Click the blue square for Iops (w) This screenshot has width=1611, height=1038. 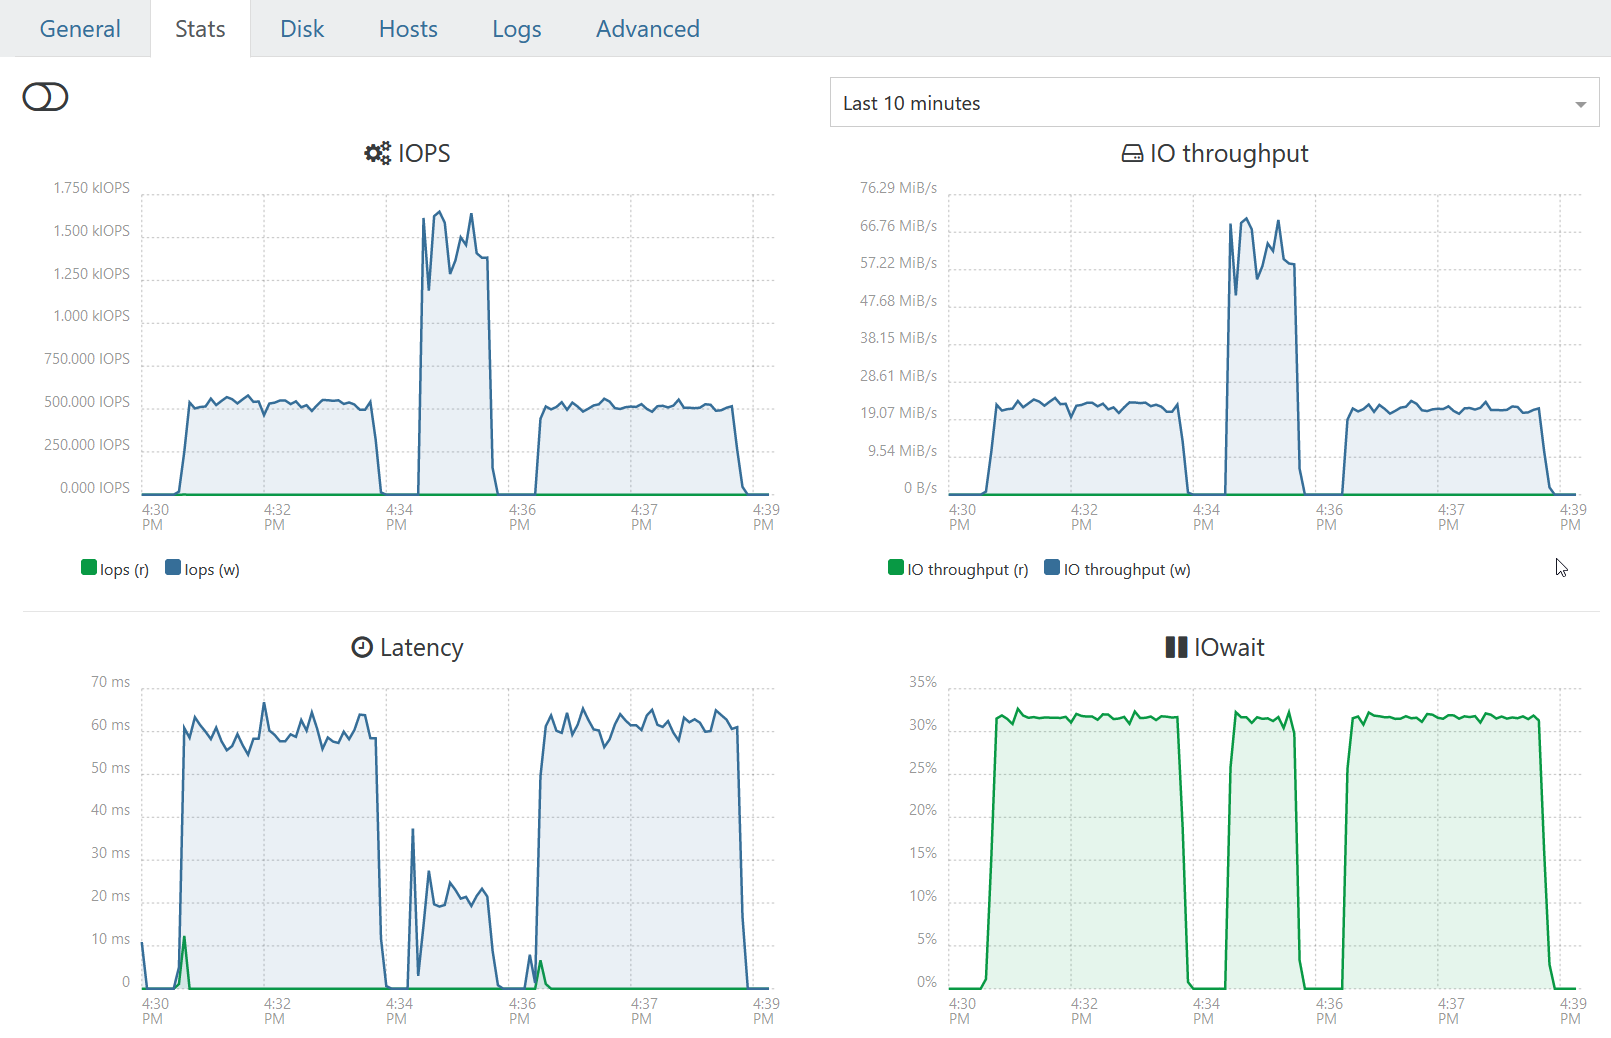(x=172, y=567)
